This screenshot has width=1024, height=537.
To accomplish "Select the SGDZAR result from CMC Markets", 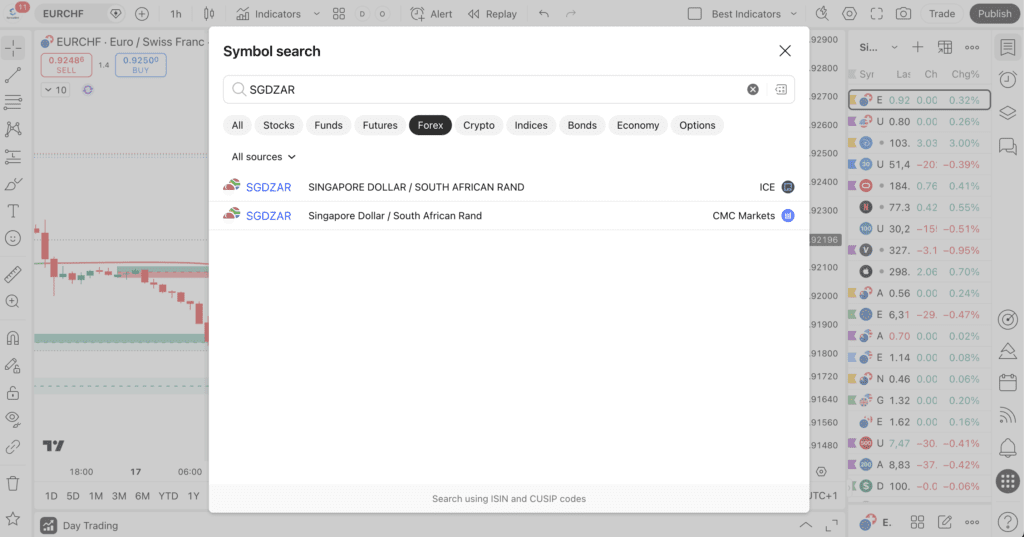I will (509, 216).
